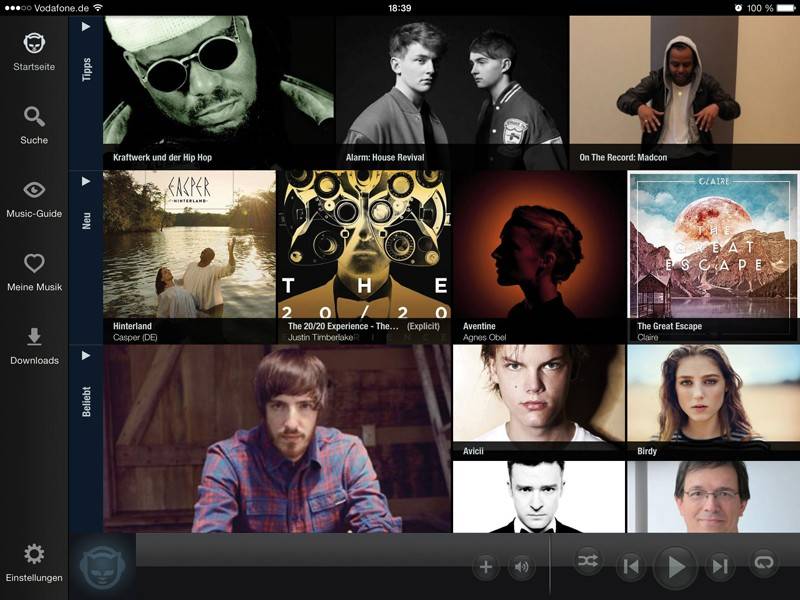Image resolution: width=800 pixels, height=600 pixels.
Task: Click the Aventine album title
Action: point(479,326)
